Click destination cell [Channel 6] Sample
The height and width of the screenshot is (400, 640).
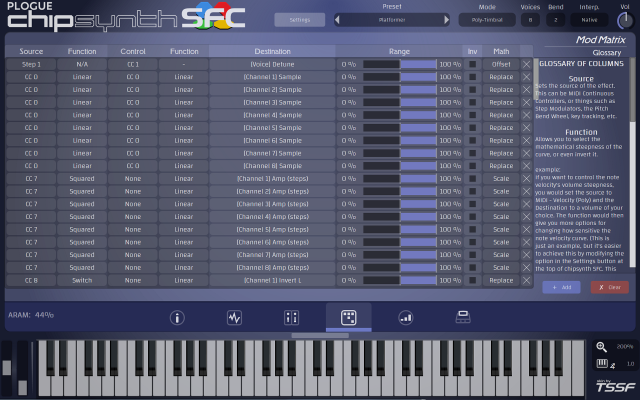[x=272, y=140]
